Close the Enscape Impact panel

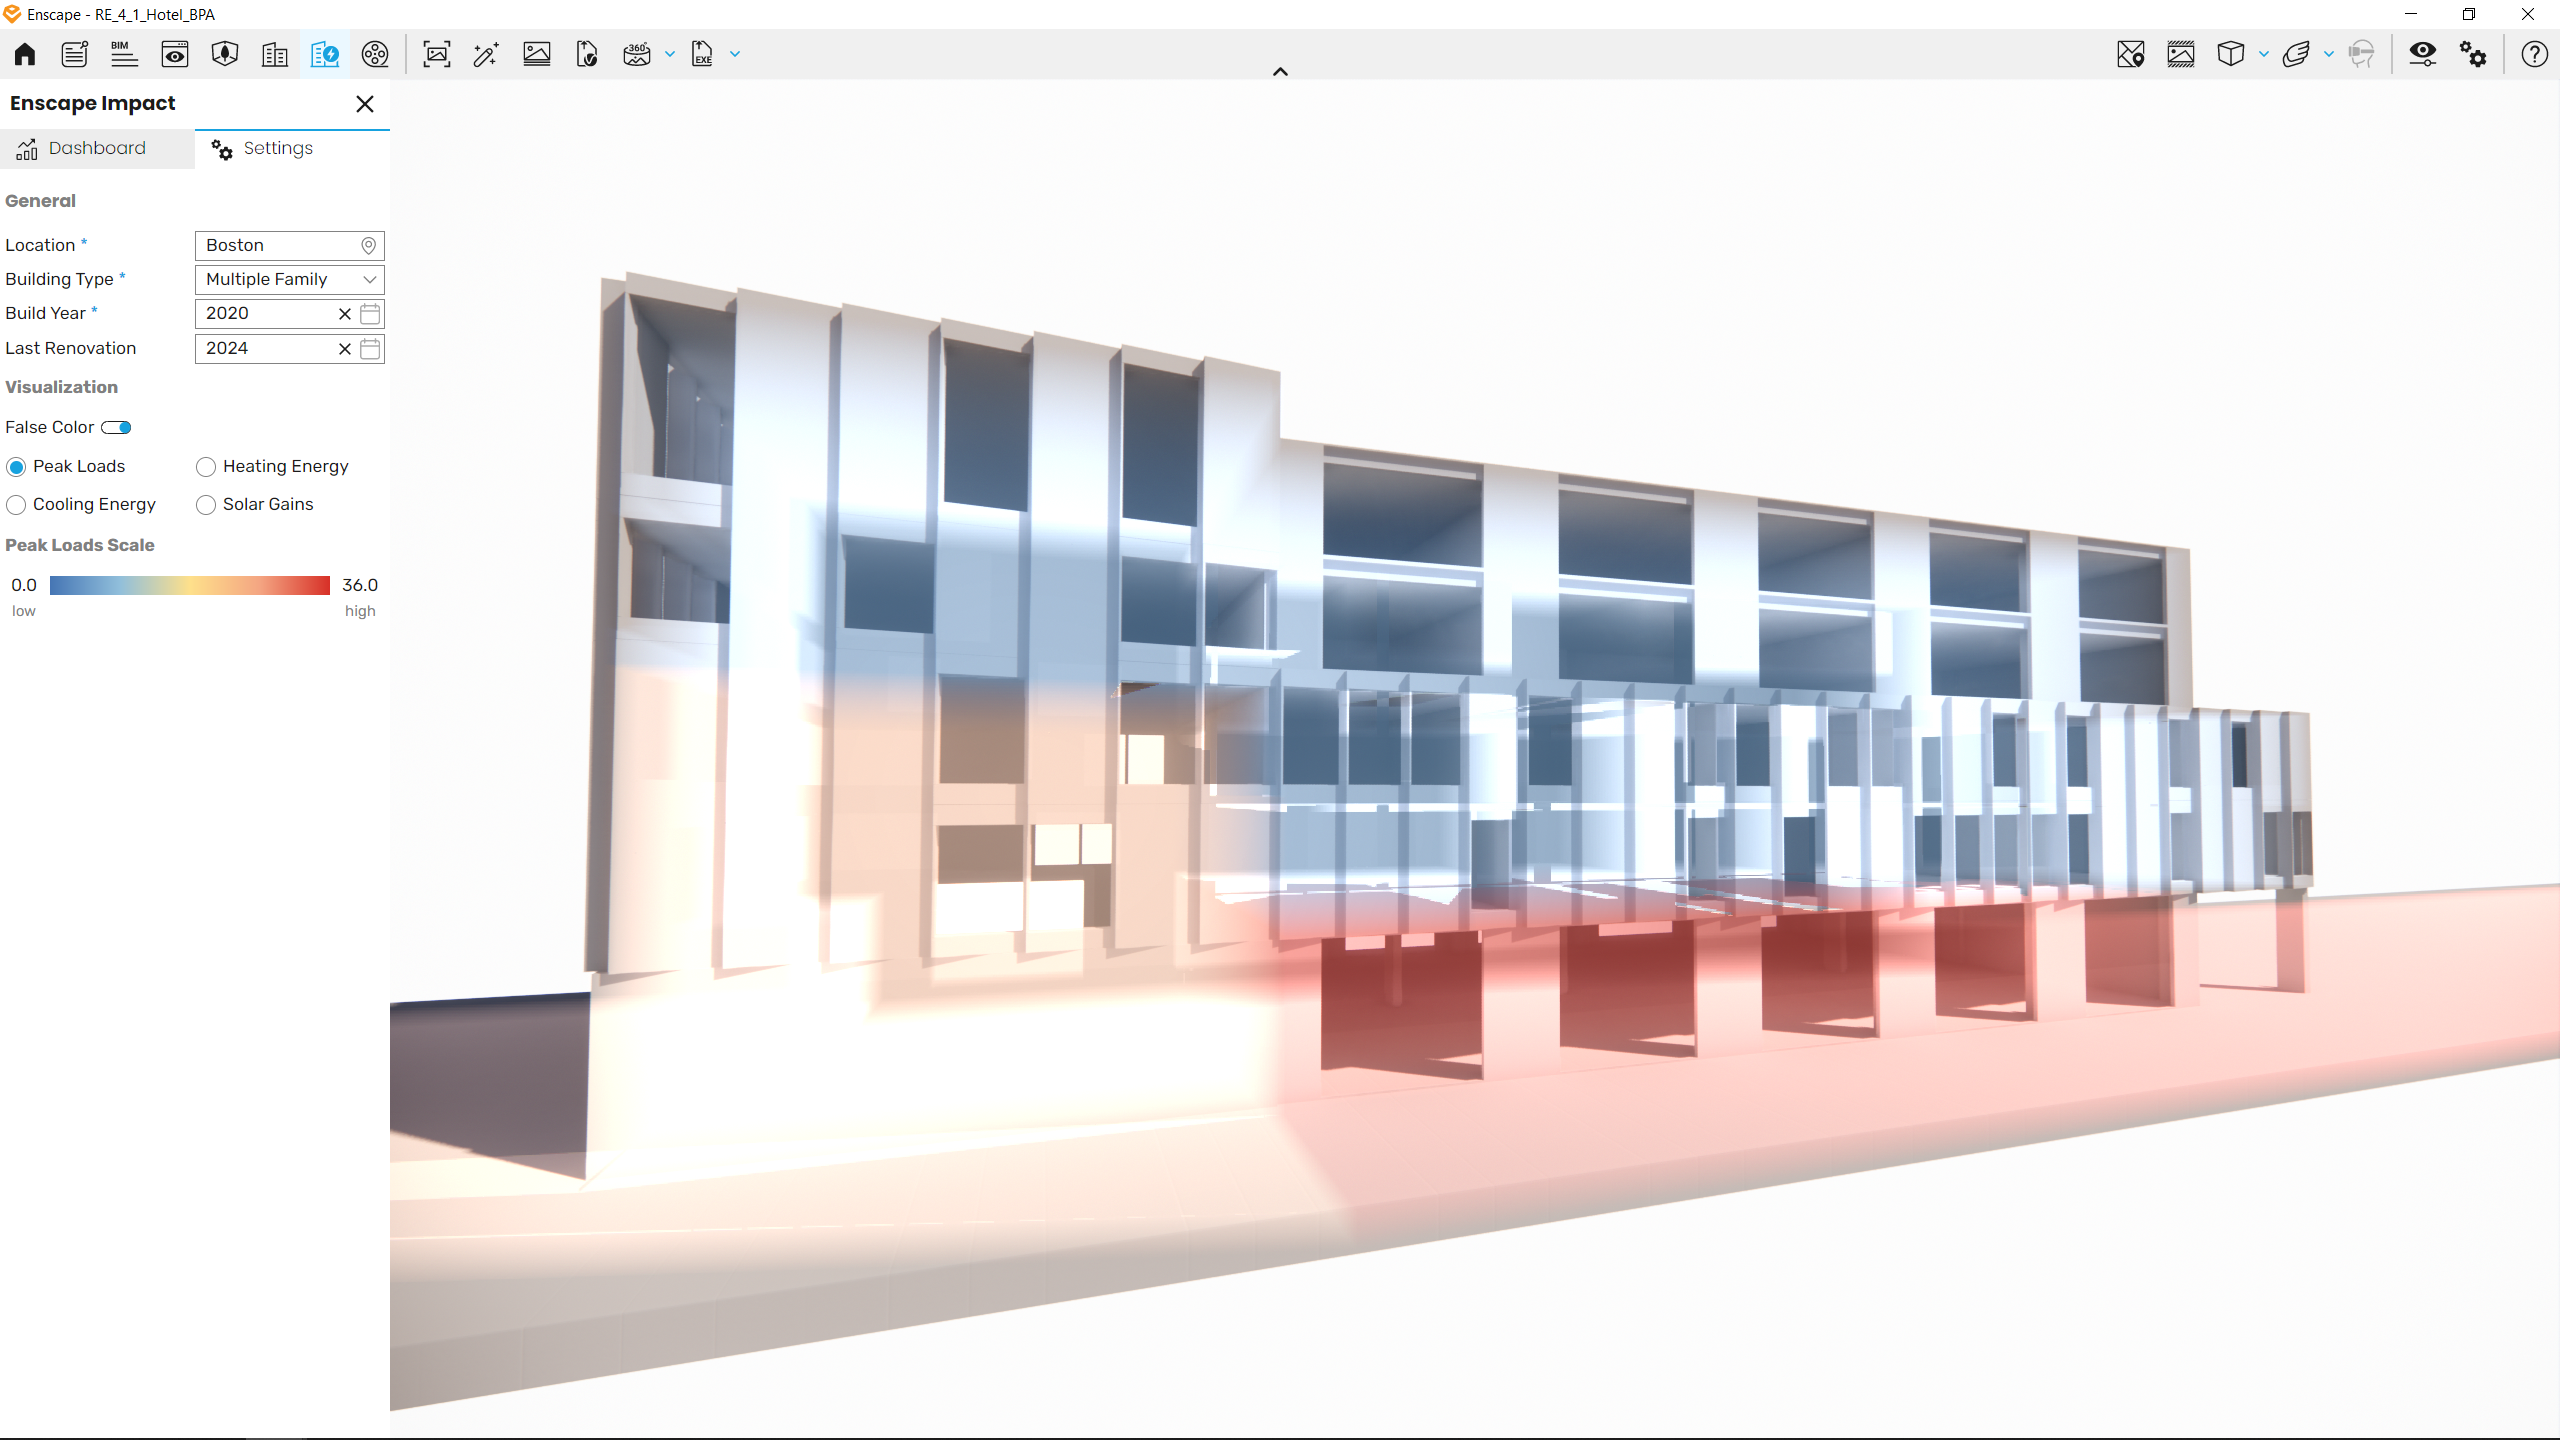click(x=365, y=104)
